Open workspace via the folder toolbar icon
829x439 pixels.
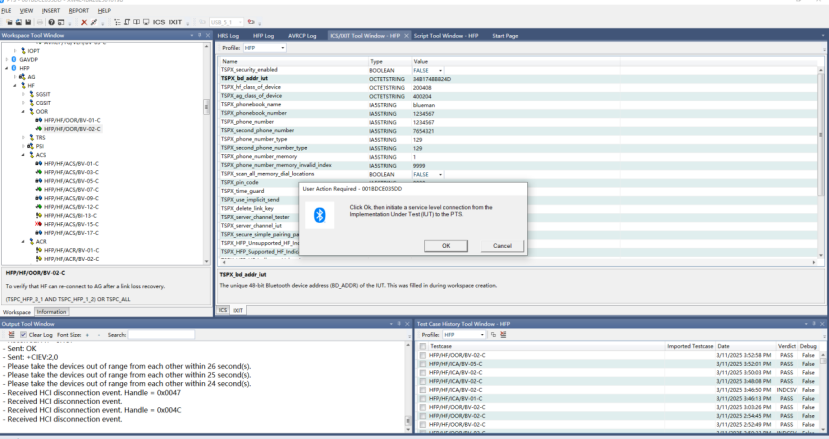[10, 22]
